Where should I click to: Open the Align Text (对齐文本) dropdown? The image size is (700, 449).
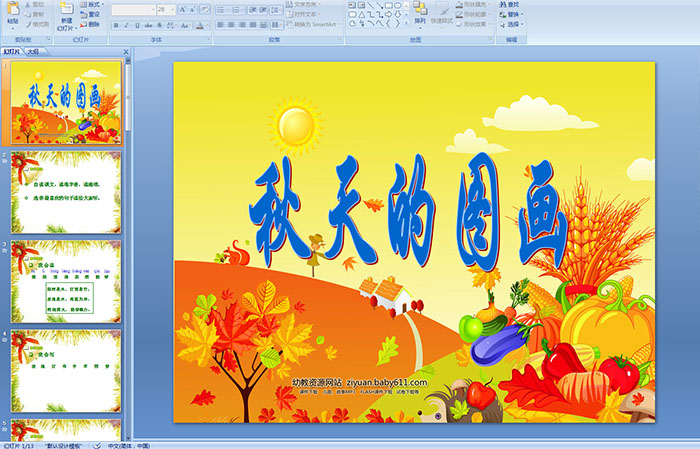[x=304, y=14]
